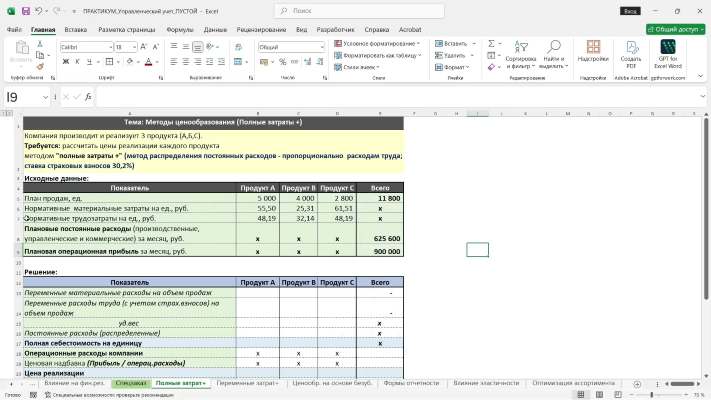The image size is (711, 400).
Task: Switch to the Разработчик ribbon tab
Action: click(x=336, y=29)
